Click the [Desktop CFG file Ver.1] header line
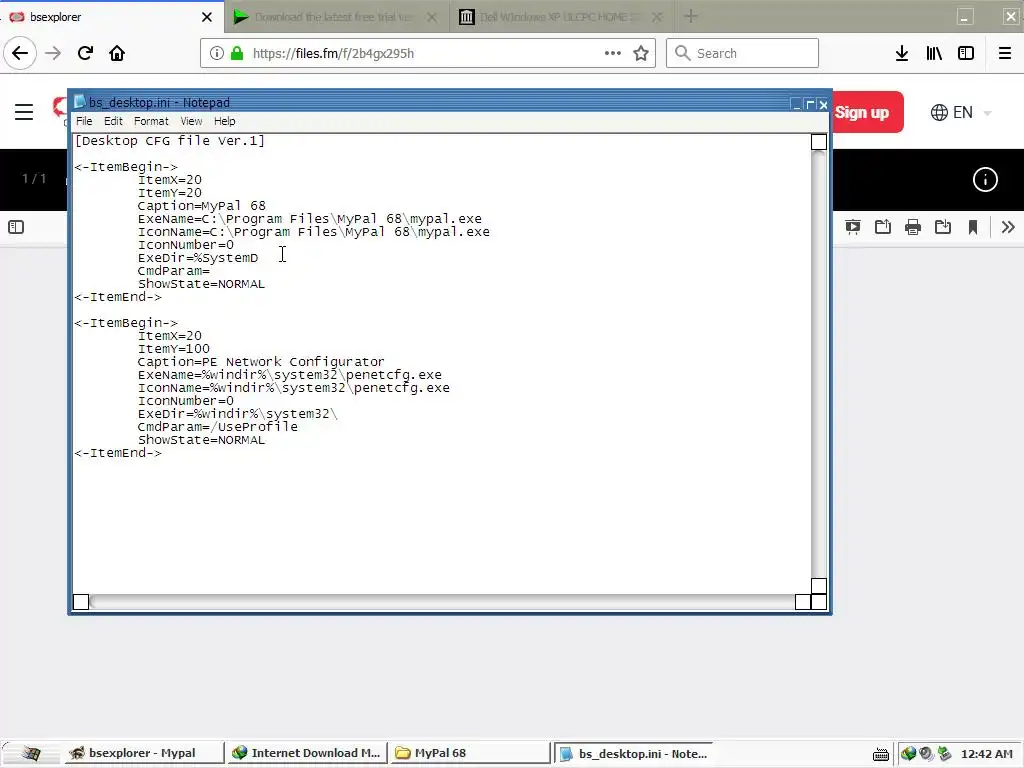Screen dimensions: 1024x768 tap(169, 141)
